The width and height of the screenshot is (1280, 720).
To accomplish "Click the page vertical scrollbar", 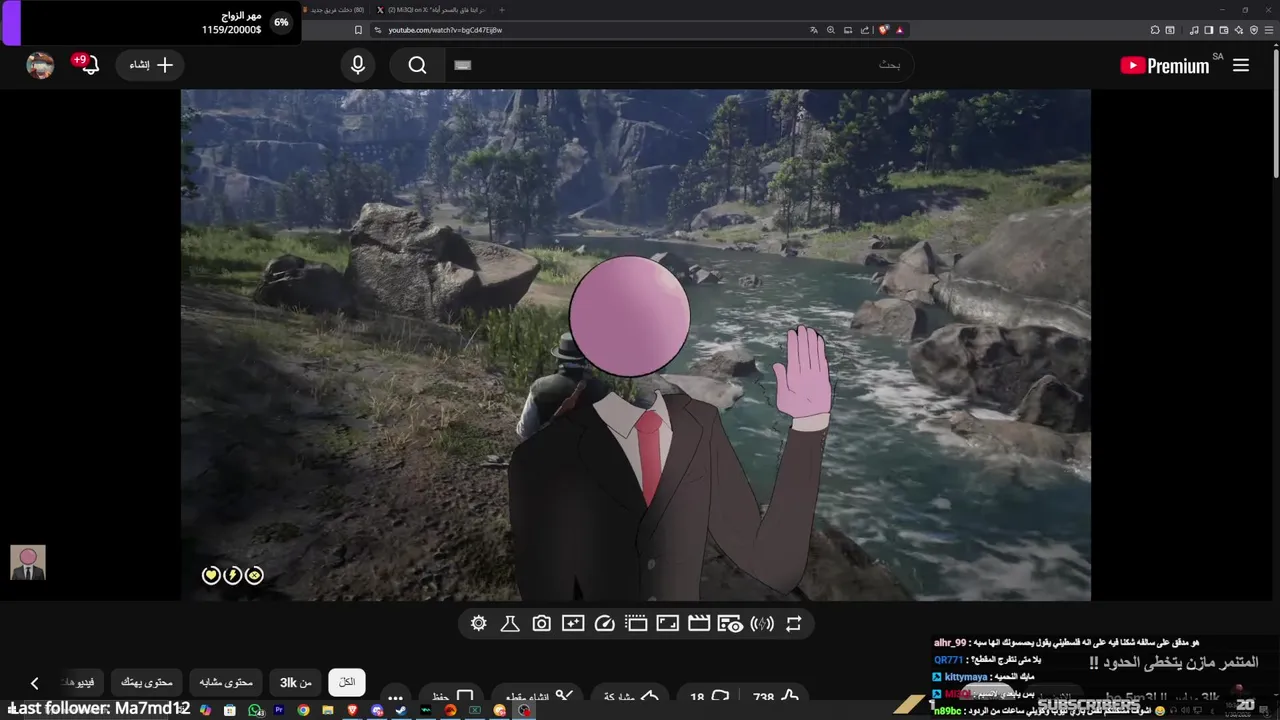I will (1275, 115).
